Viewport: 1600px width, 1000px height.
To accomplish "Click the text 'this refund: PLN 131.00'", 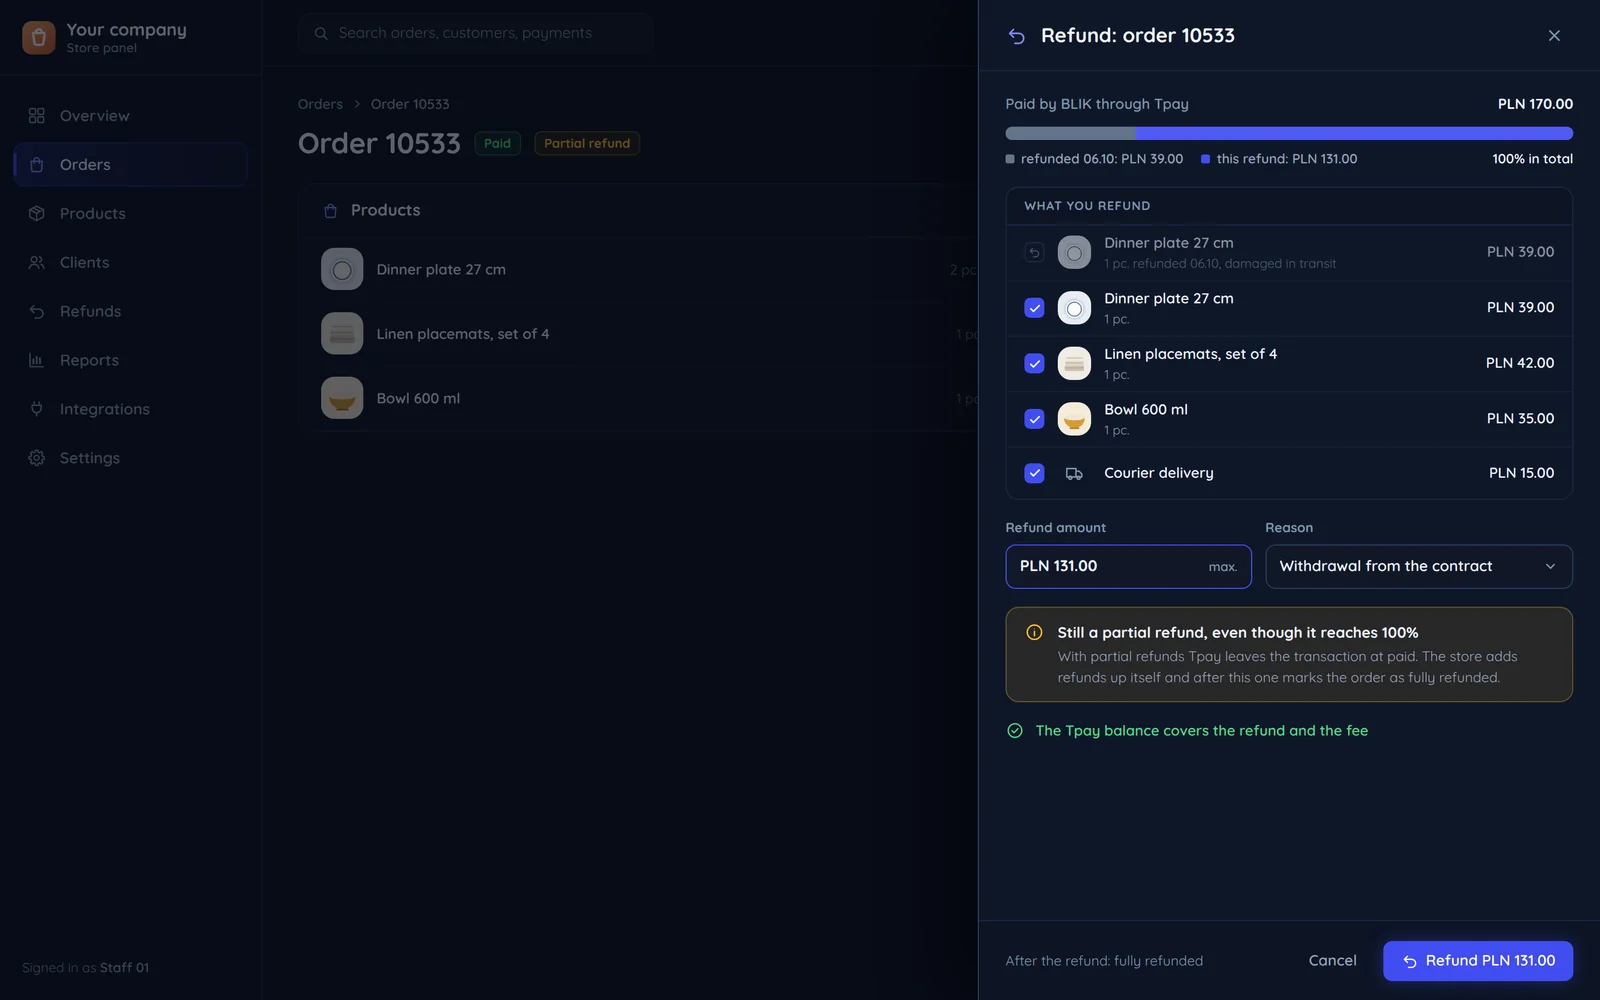I will 1287,159.
